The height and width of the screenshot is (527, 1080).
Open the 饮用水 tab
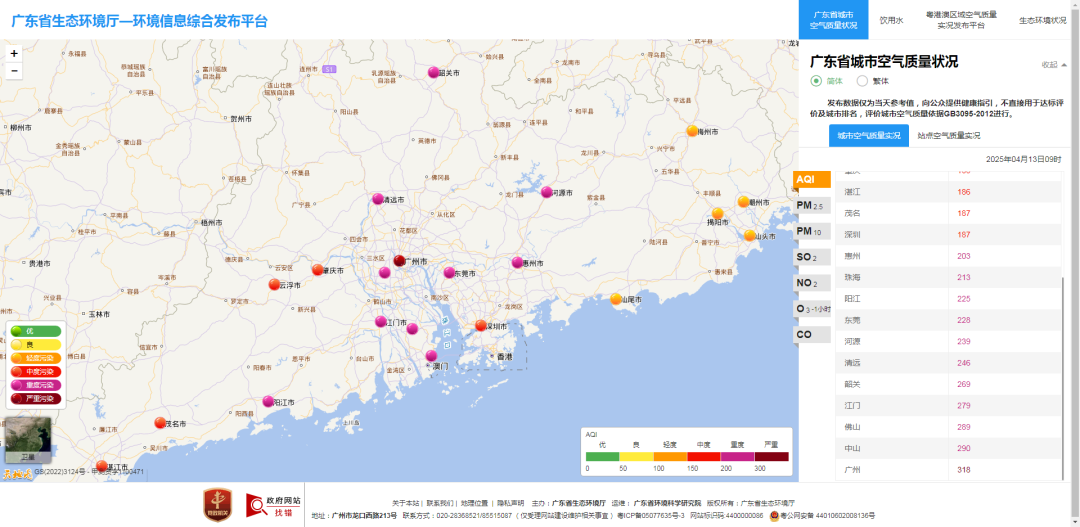pos(890,20)
